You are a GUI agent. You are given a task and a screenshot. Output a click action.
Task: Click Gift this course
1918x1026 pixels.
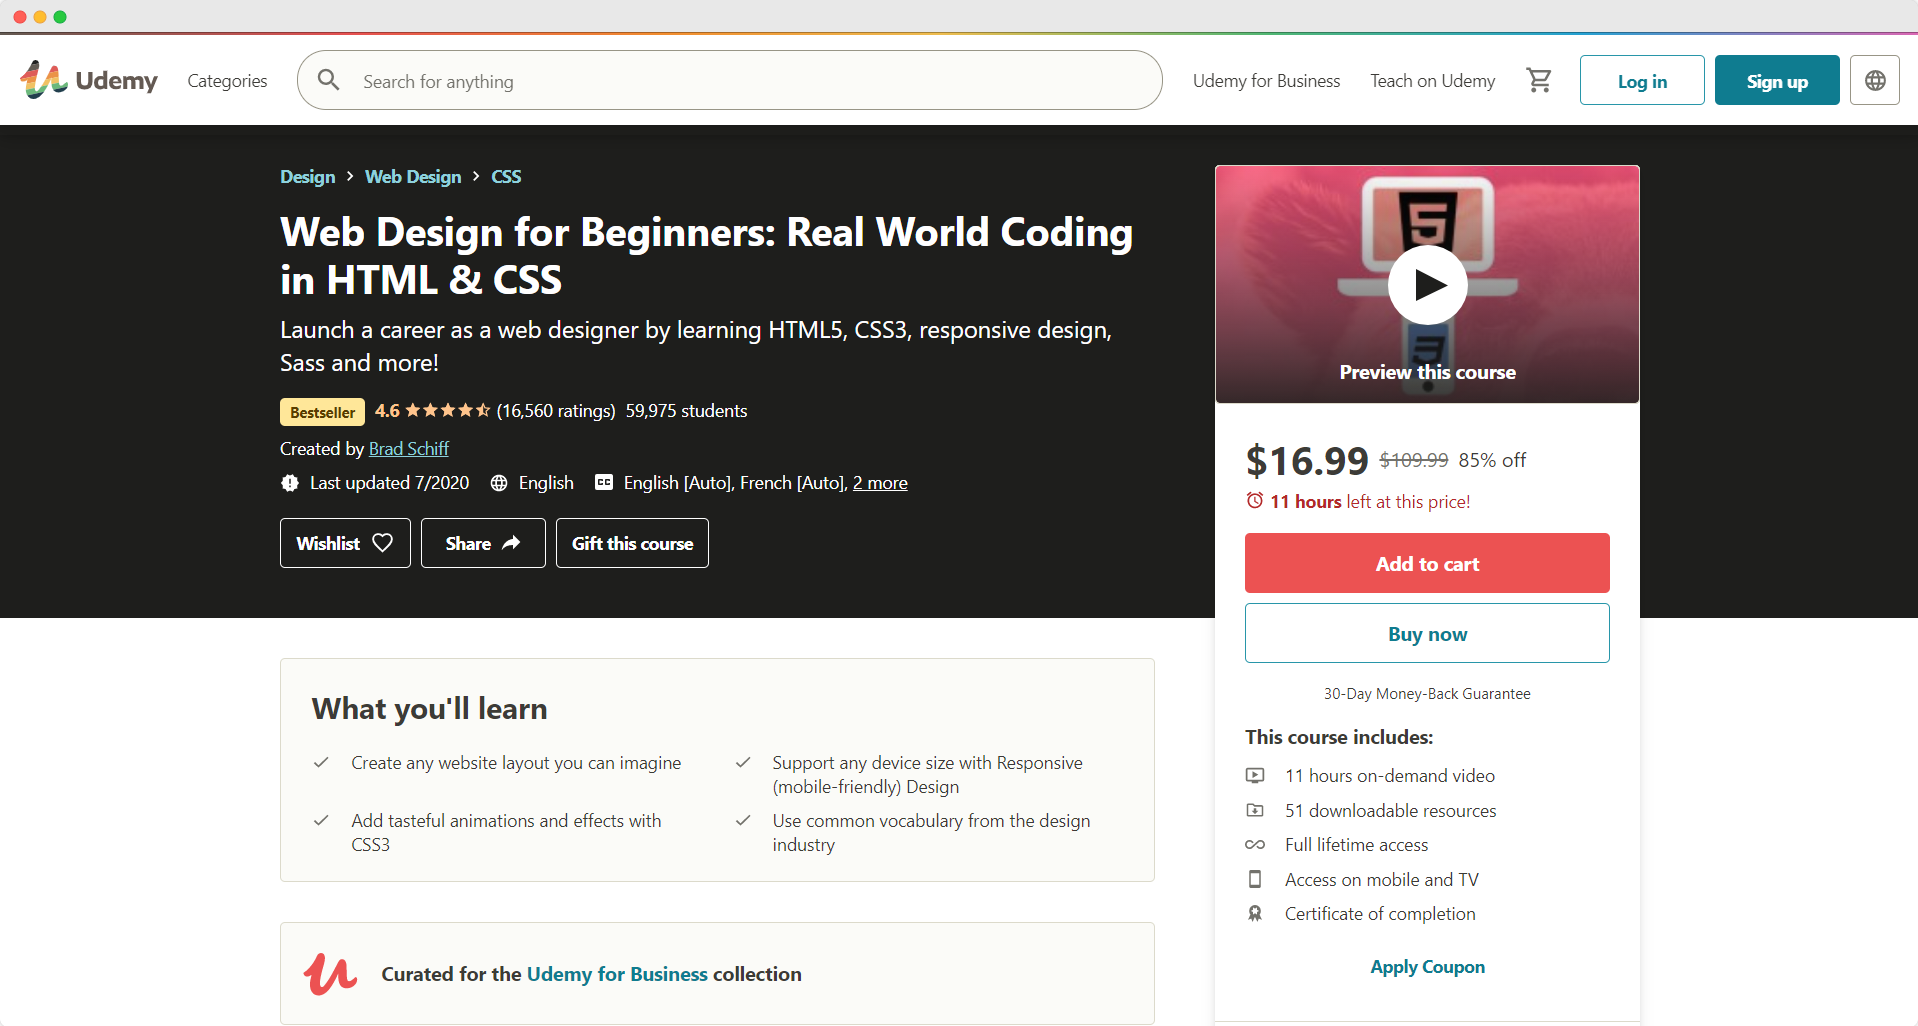tap(632, 543)
